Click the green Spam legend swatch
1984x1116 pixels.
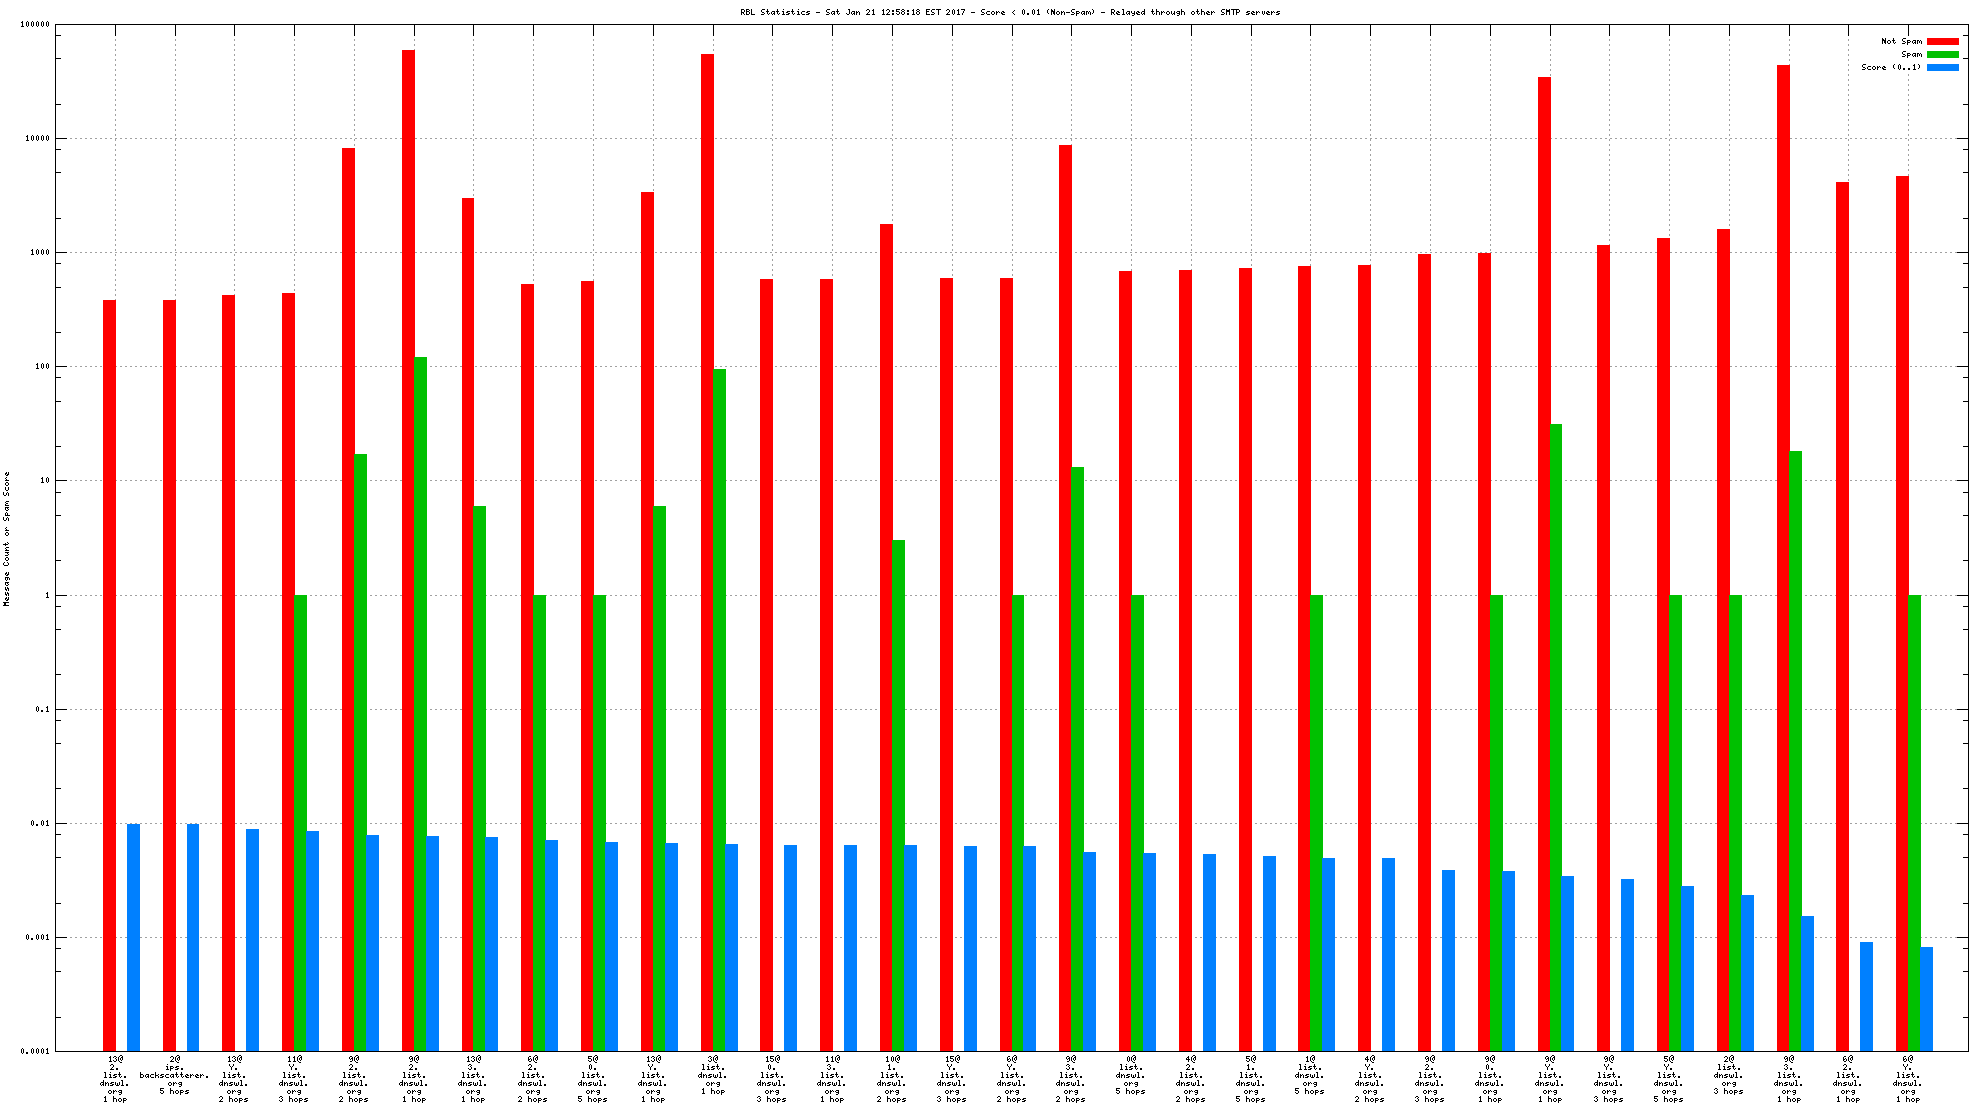(x=1942, y=54)
